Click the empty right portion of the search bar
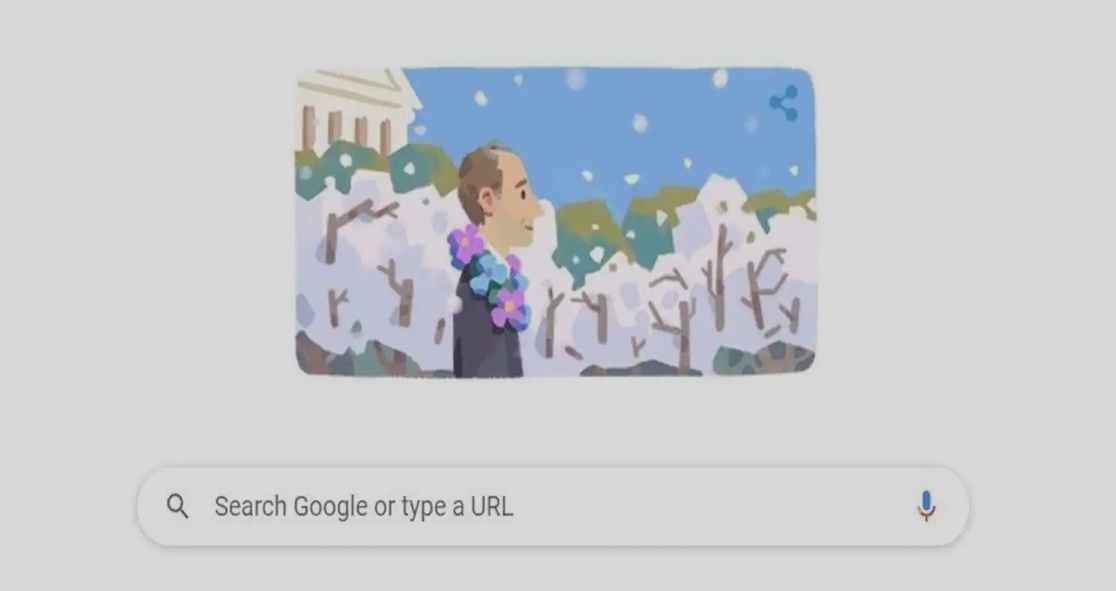This screenshot has height=591, width=1116. click(712, 506)
